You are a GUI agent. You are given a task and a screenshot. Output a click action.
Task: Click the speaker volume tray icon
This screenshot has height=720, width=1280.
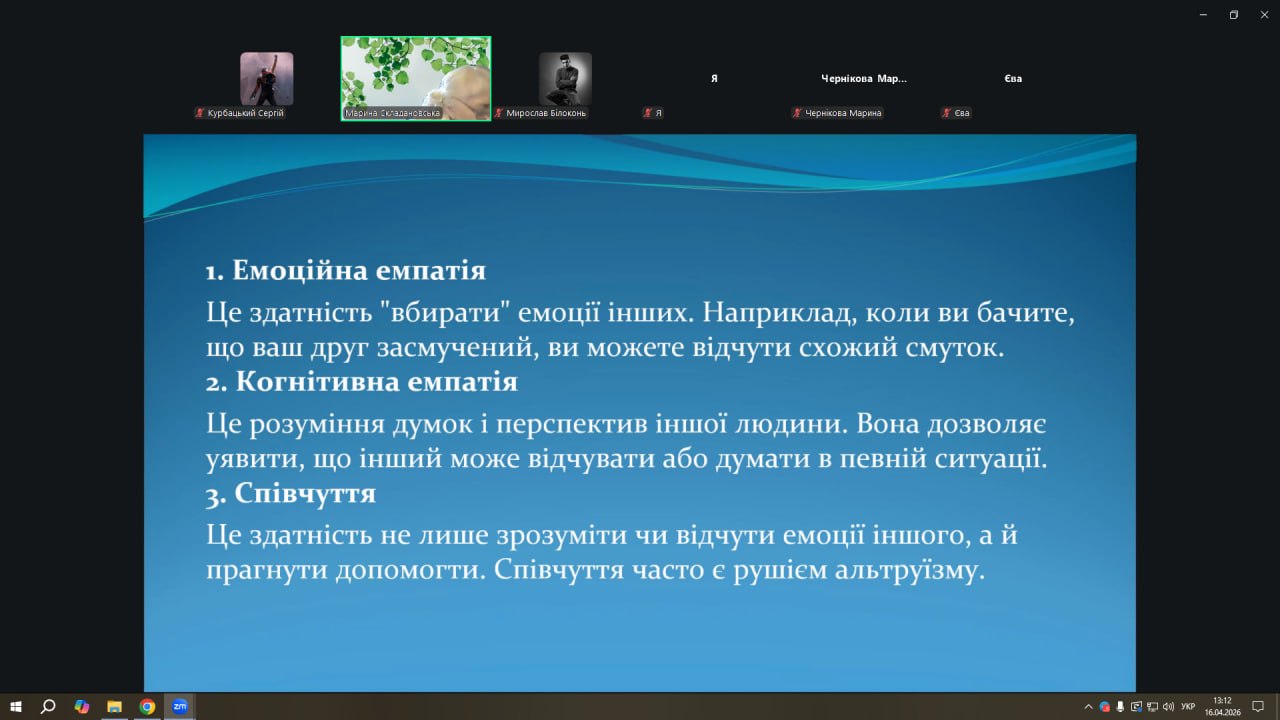click(1168, 706)
